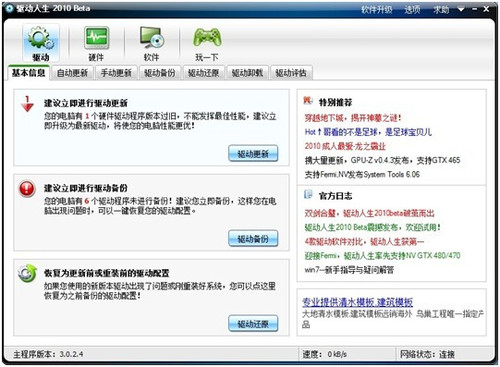Viewport: 500px width, 367px height.
Task: Open the link 穿越地下城，揭开神秘之谜
Action: click(x=353, y=118)
